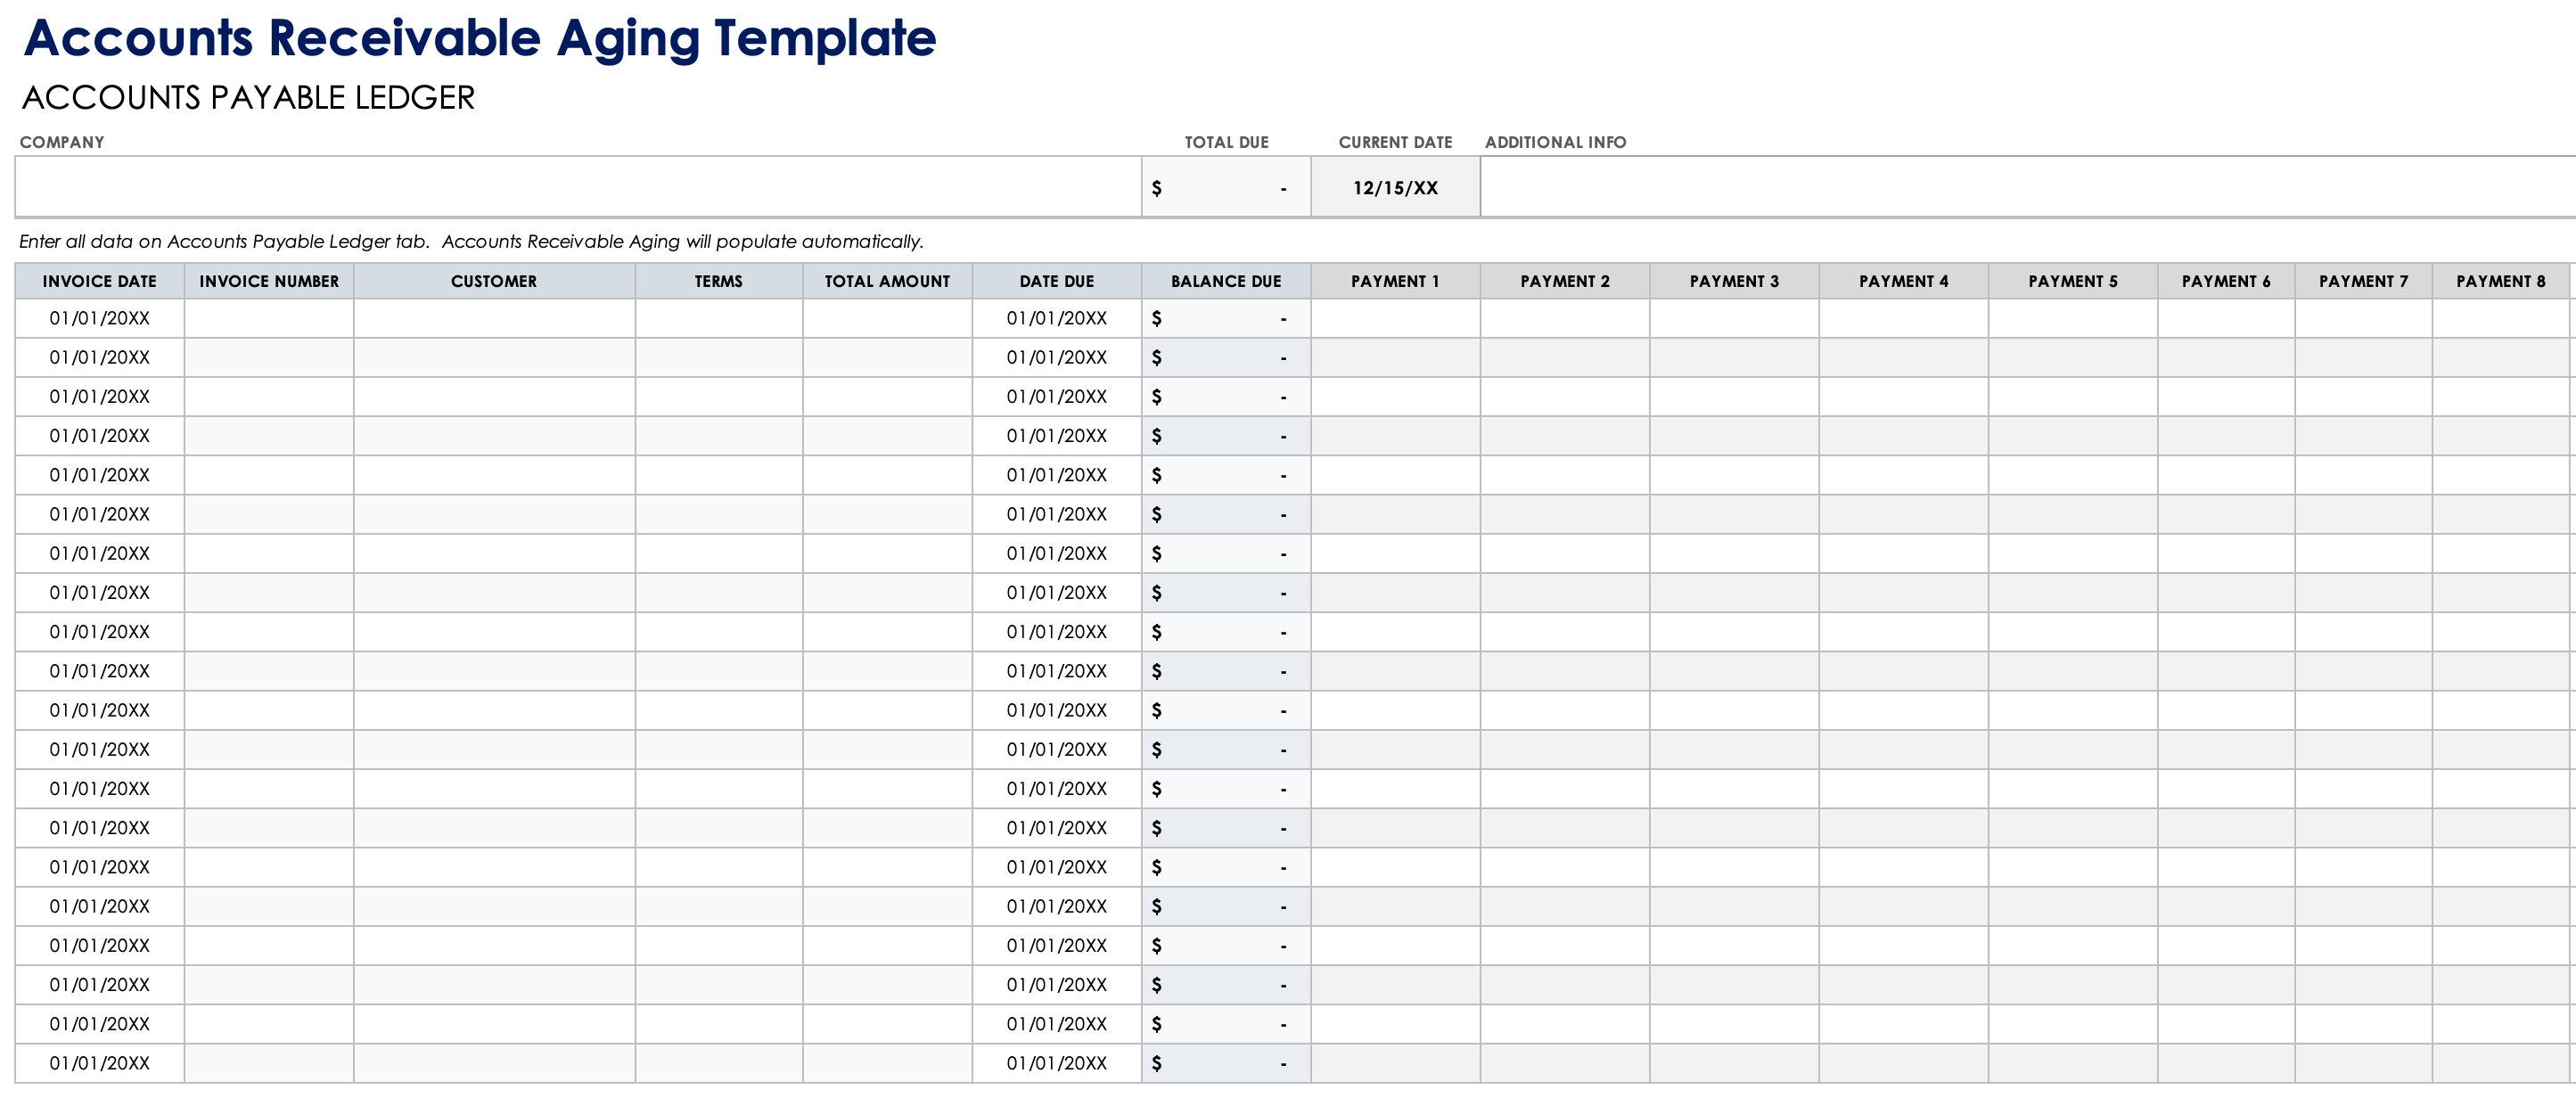Click the Company name input field
Viewport: 2576px width, 1098px height.
click(x=578, y=187)
